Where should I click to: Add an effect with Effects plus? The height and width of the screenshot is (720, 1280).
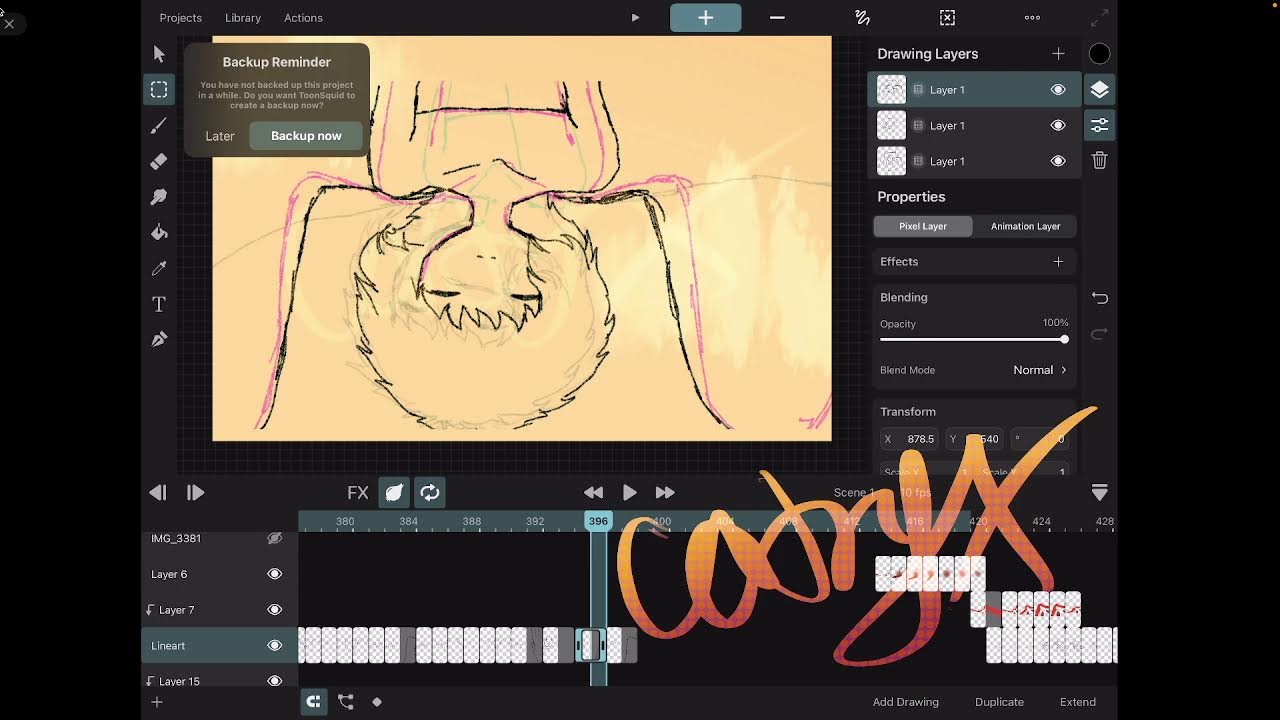coord(1058,261)
